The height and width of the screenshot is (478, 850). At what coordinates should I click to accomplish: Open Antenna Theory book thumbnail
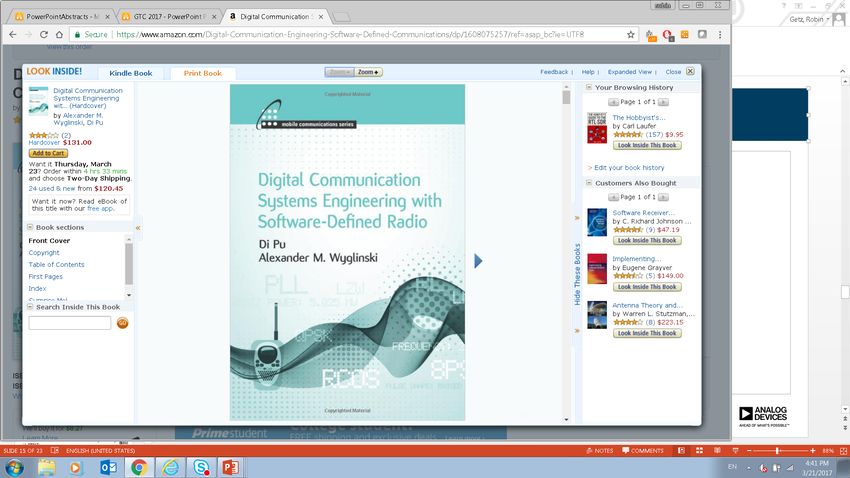pos(597,315)
